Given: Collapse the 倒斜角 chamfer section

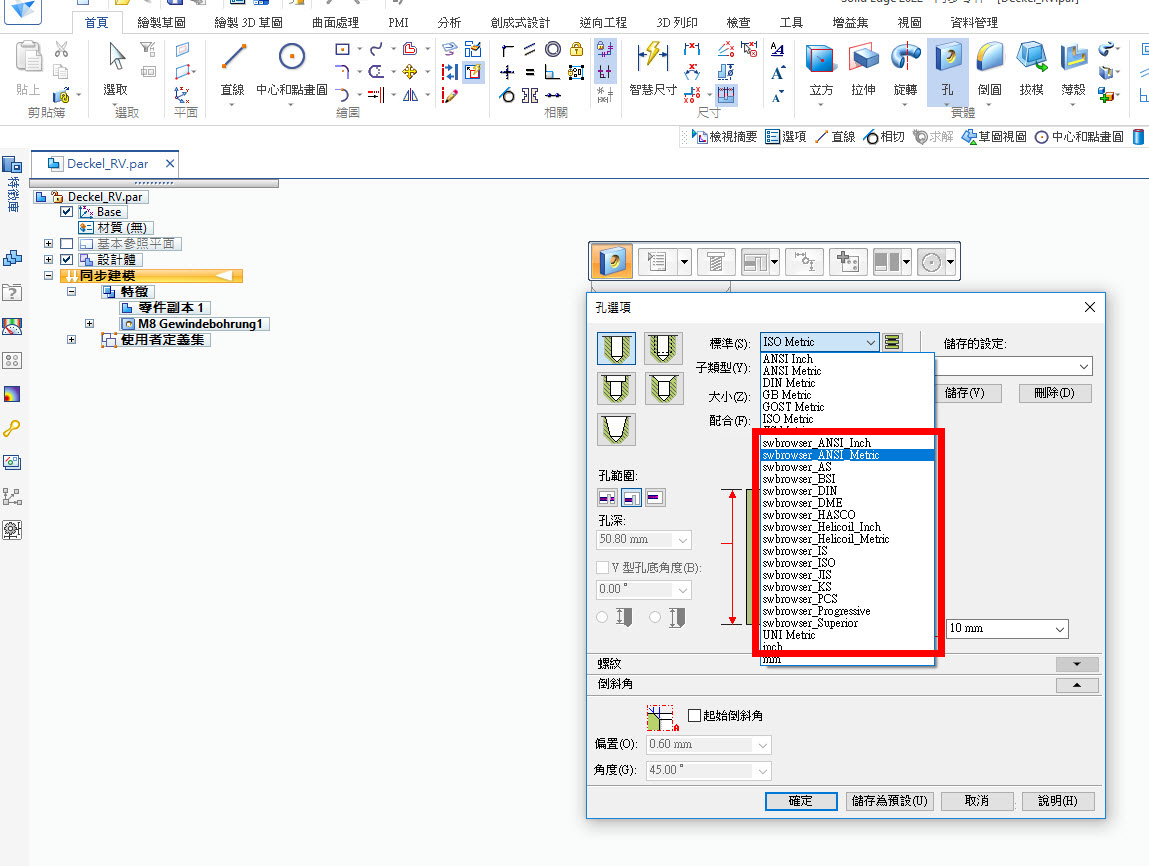Looking at the screenshot, I should (1076, 685).
